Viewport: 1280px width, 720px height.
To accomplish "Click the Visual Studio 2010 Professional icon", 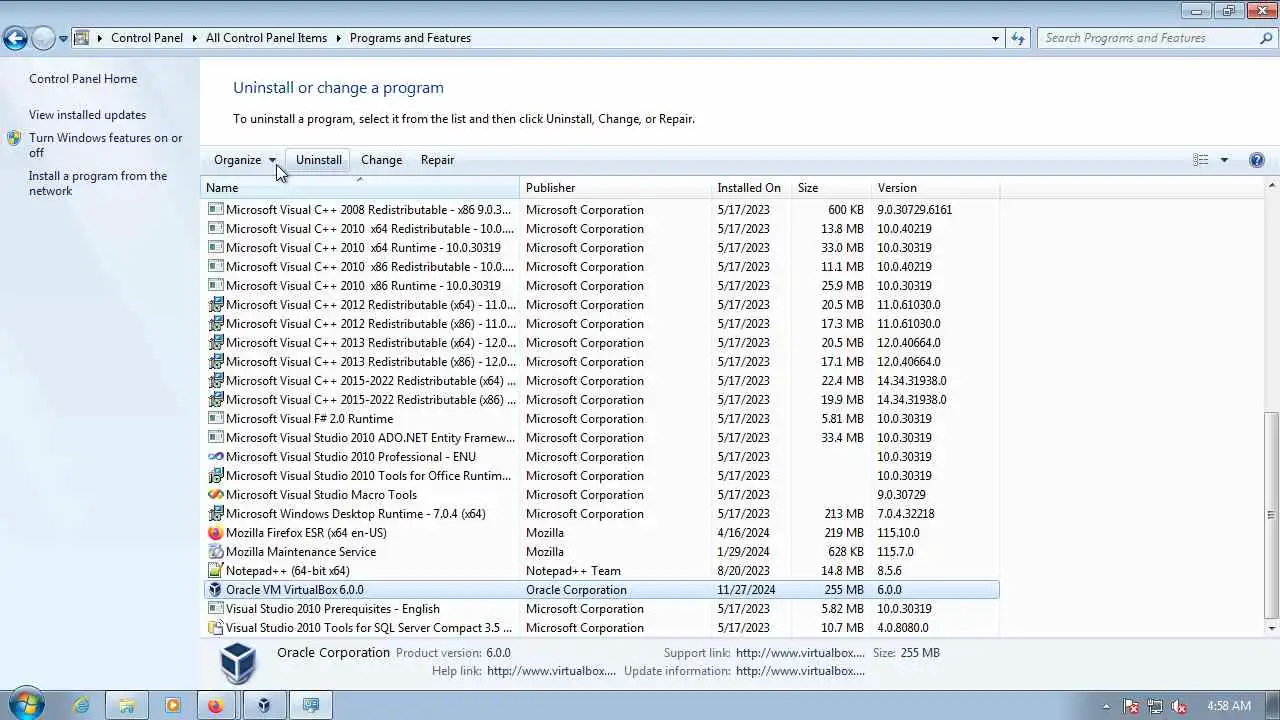I will point(215,457).
